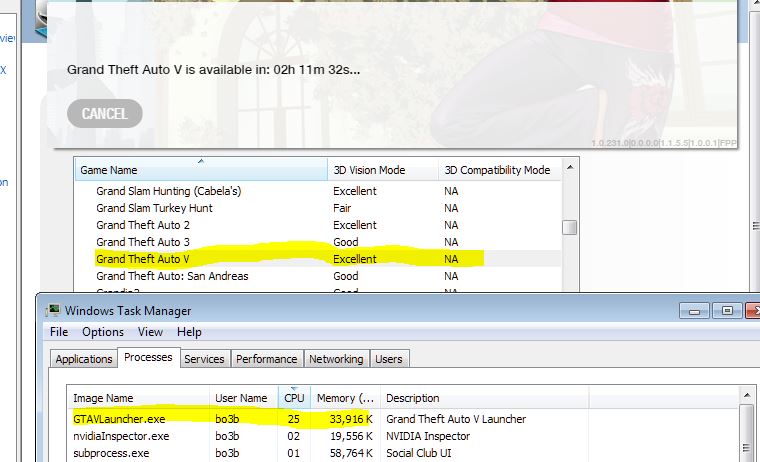Click the Social Club UI description cell
Viewport: 760px width, 462px height.
418,453
